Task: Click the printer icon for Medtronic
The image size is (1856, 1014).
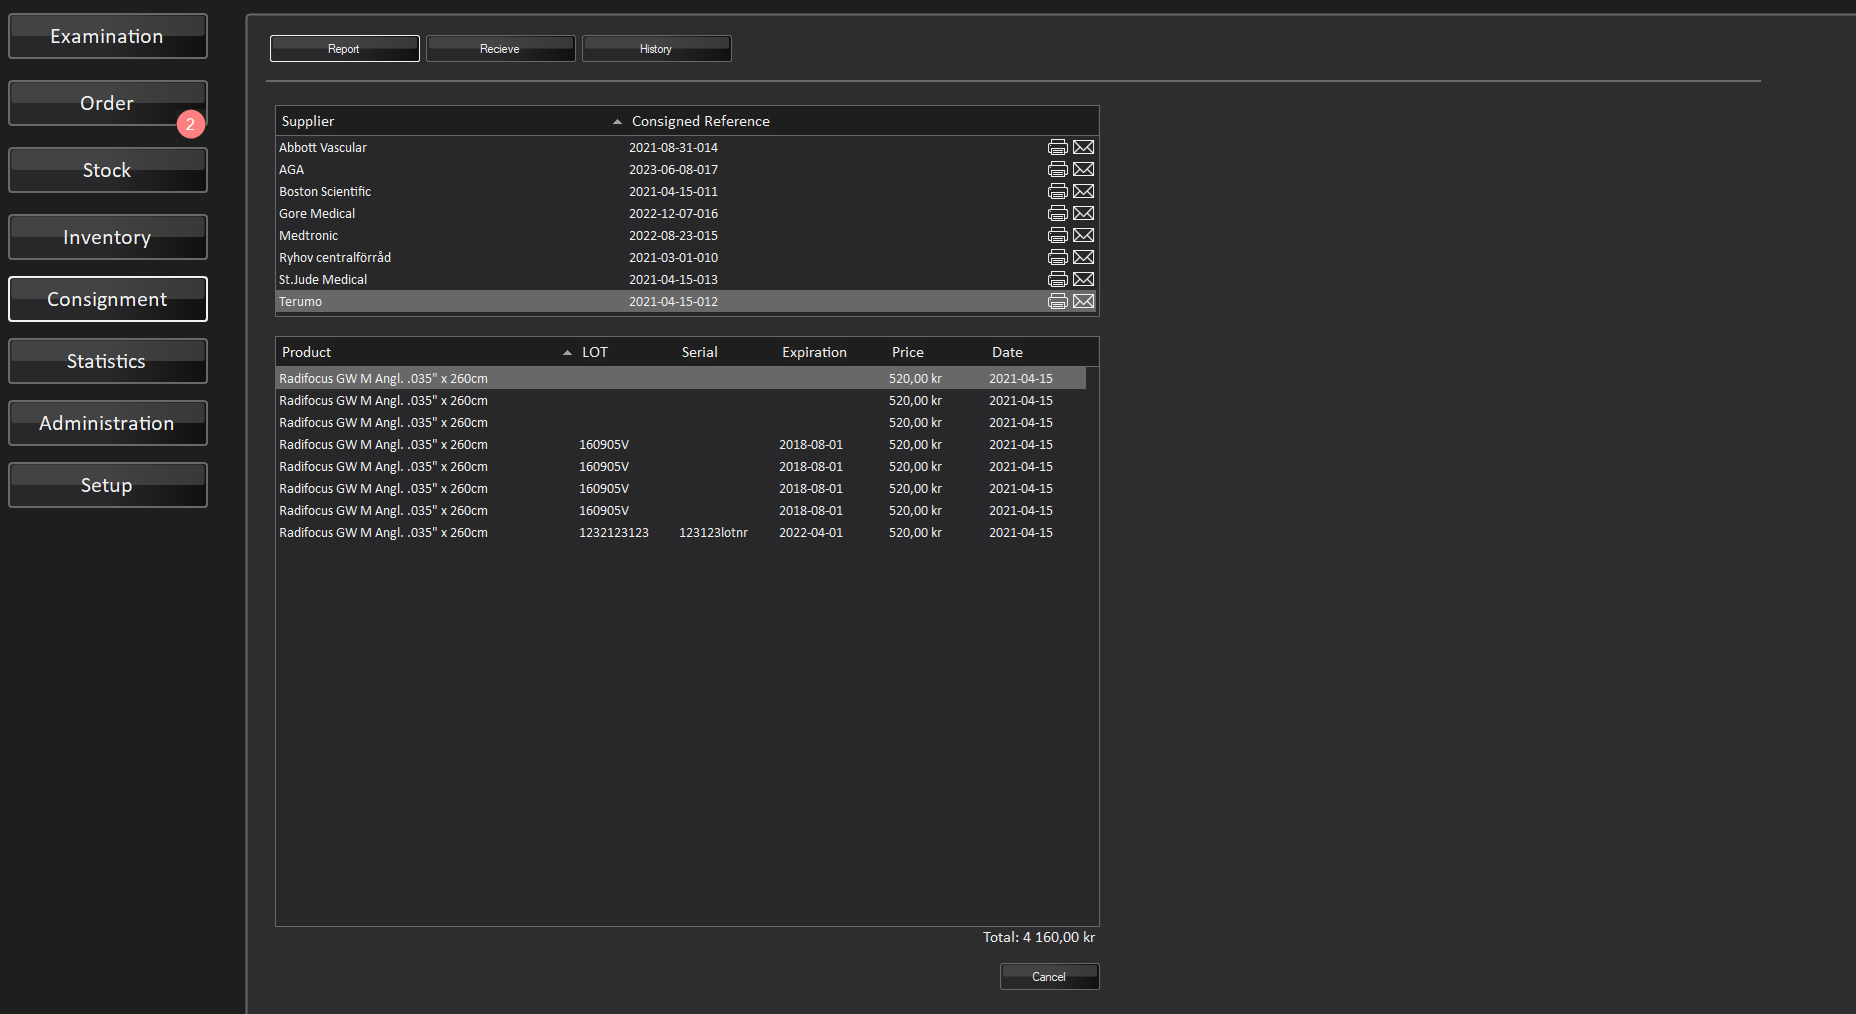Action: click(x=1057, y=235)
